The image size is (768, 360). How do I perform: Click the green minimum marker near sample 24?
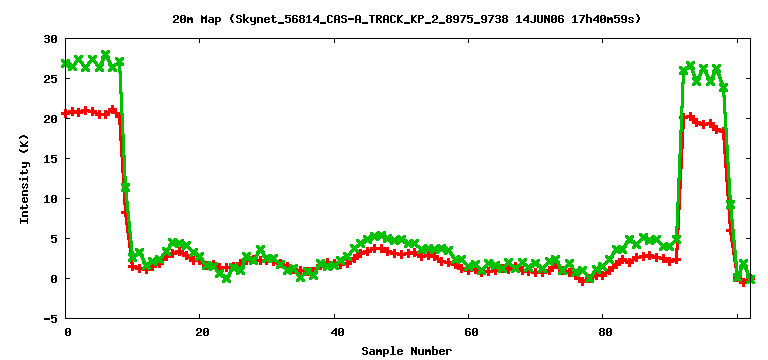click(x=226, y=278)
